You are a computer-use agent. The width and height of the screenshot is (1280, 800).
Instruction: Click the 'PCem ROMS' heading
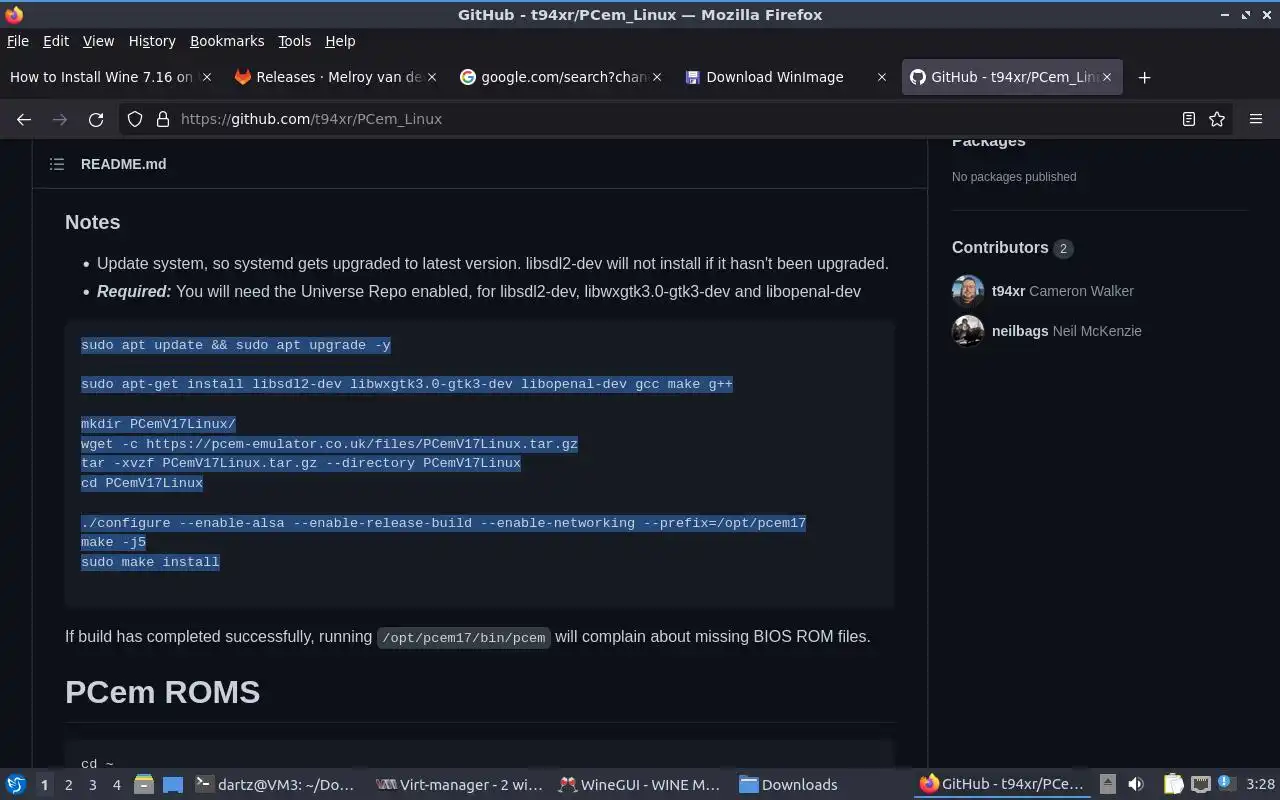click(x=162, y=692)
